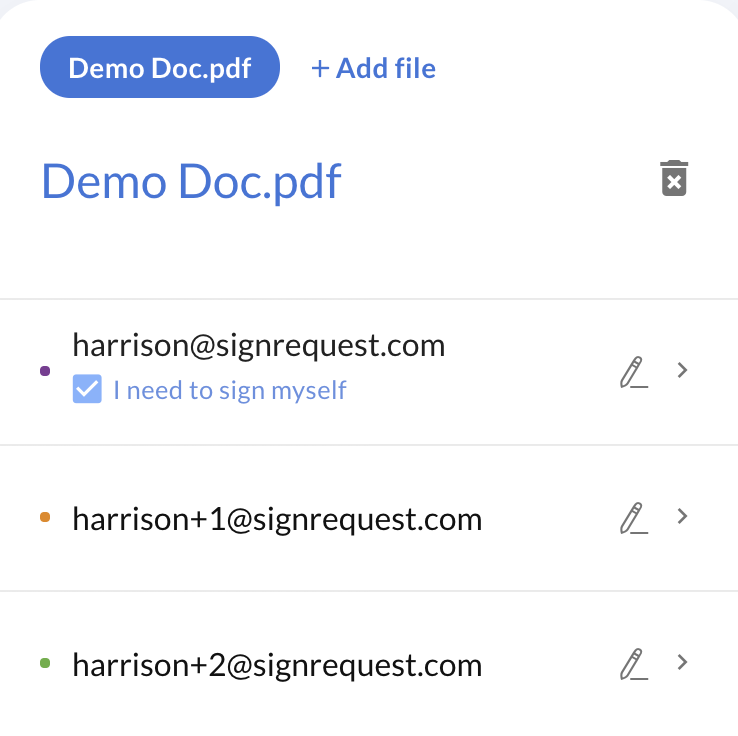
Task: Click the pencil icon for harrison@signrequest.com
Action: 634,372
